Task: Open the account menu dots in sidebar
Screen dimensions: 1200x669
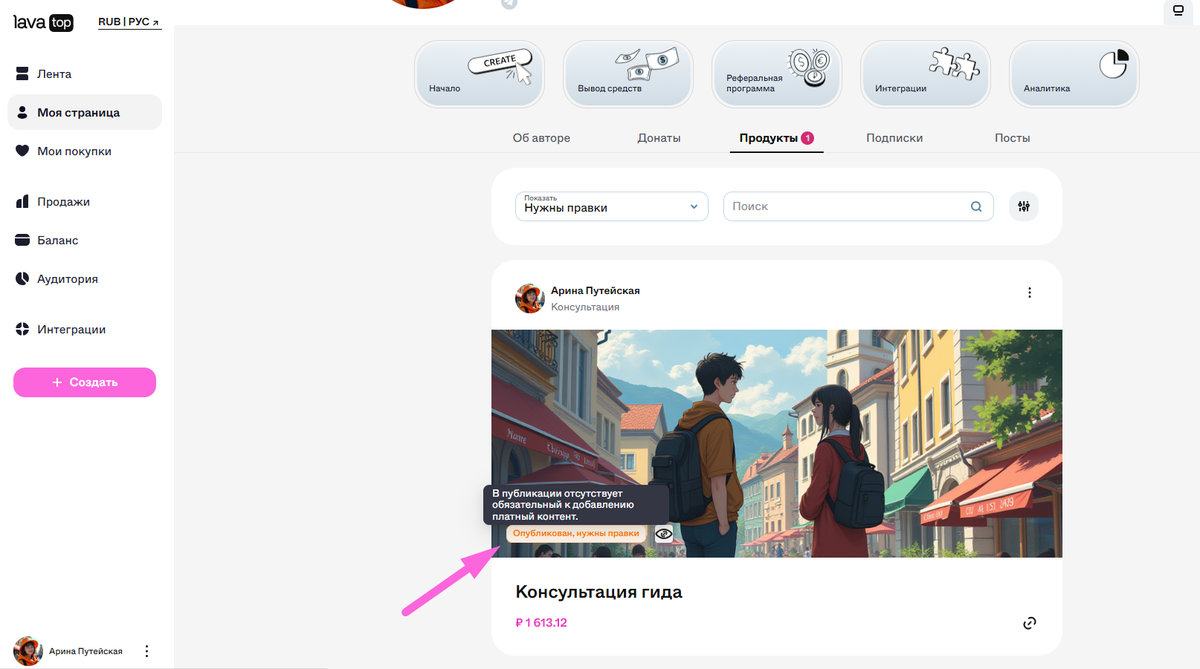Action: pos(147,651)
